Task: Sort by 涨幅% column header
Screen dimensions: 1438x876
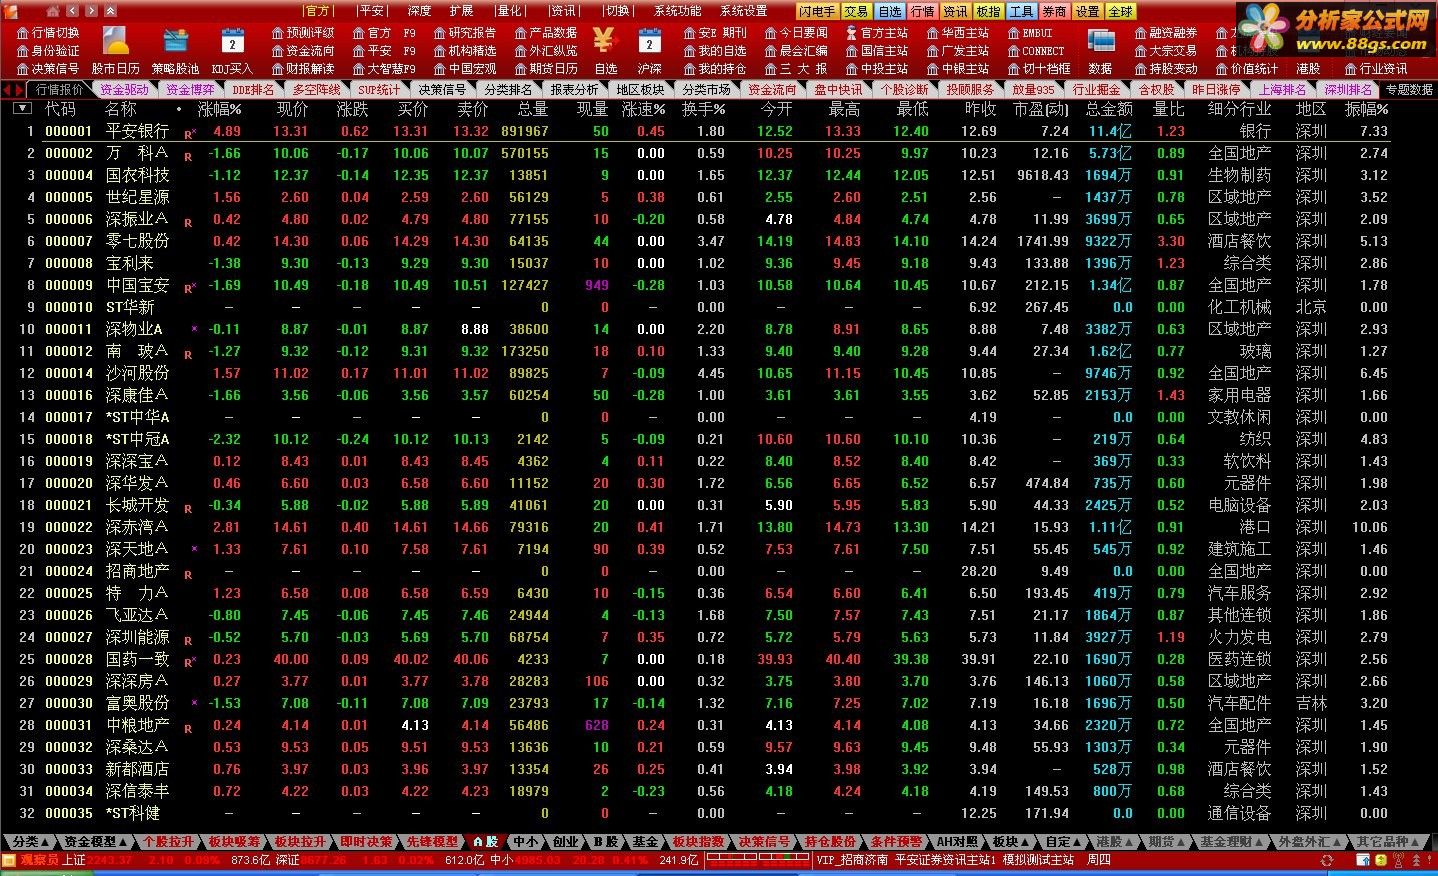Action: tap(219, 109)
